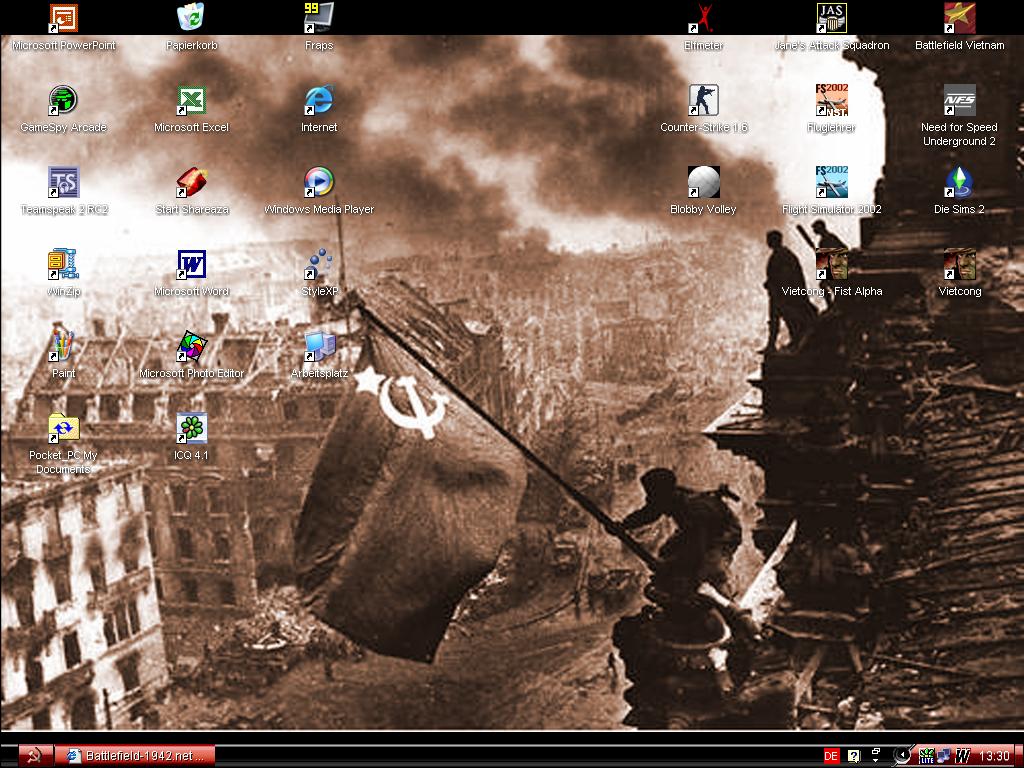Select the Microsoft Excel desktop icon

point(191,100)
